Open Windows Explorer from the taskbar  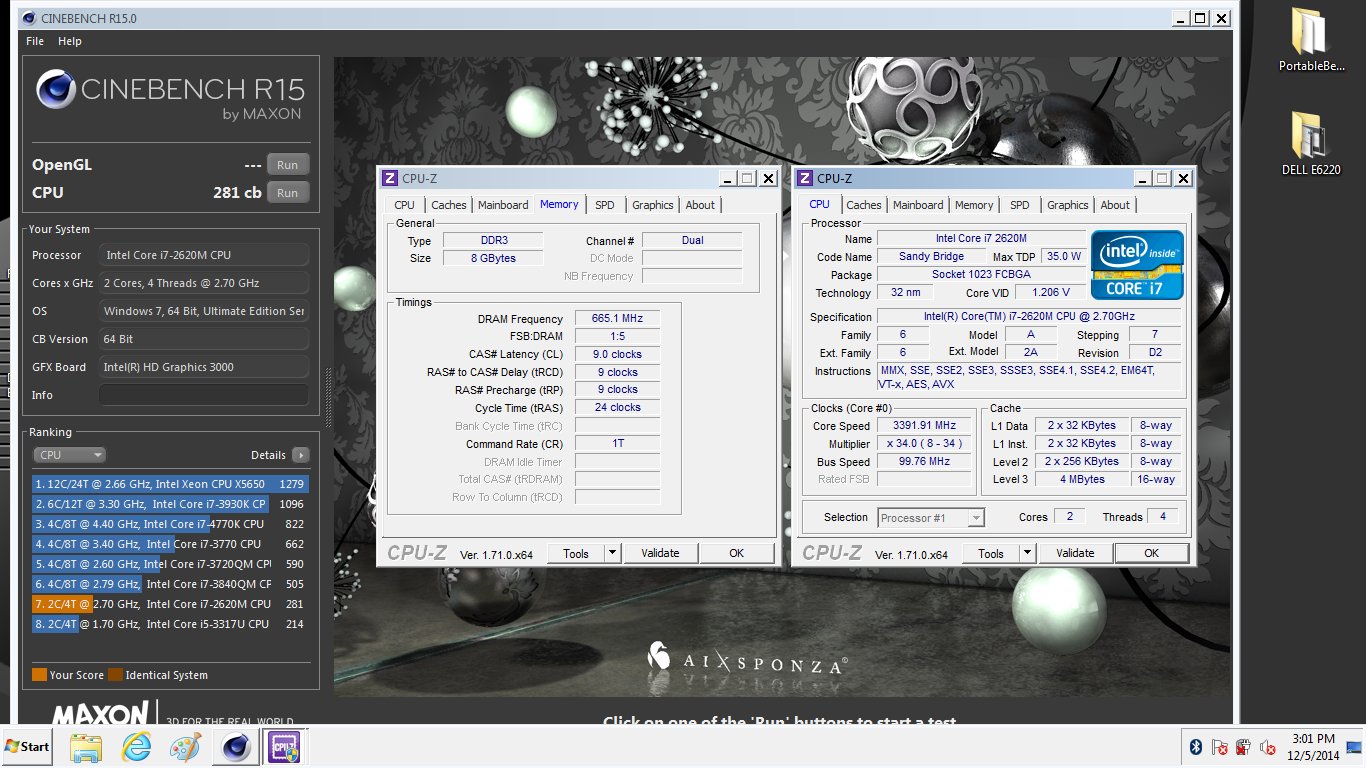(86, 747)
